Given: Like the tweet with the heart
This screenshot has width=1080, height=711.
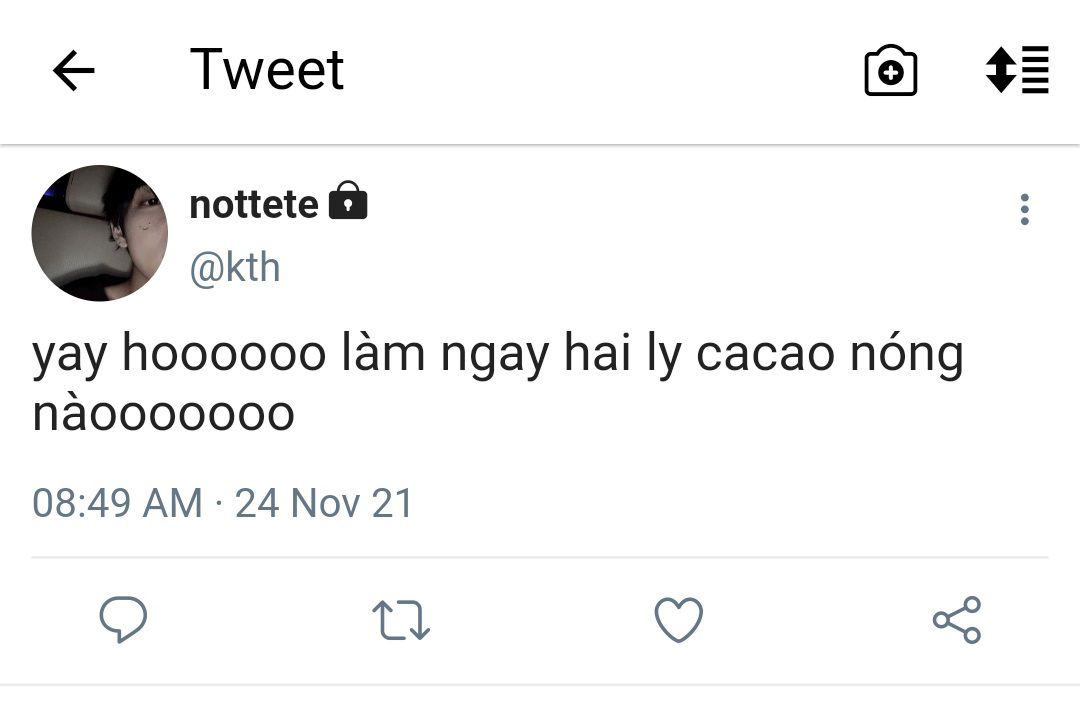Looking at the screenshot, I should (x=679, y=619).
